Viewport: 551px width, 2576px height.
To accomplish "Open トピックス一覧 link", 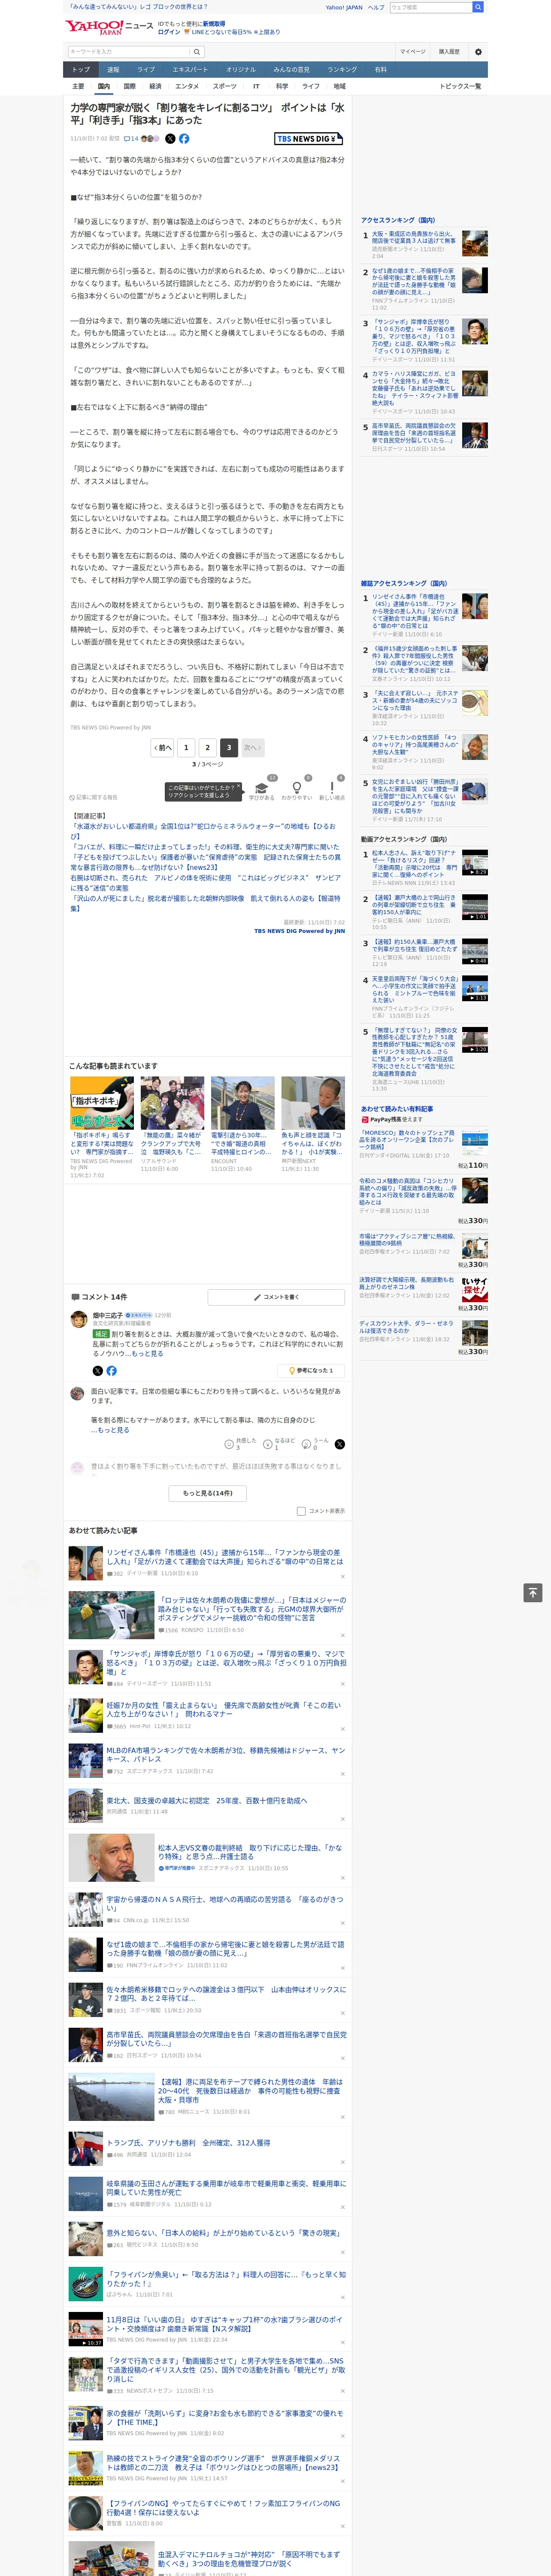I will 460,86.
